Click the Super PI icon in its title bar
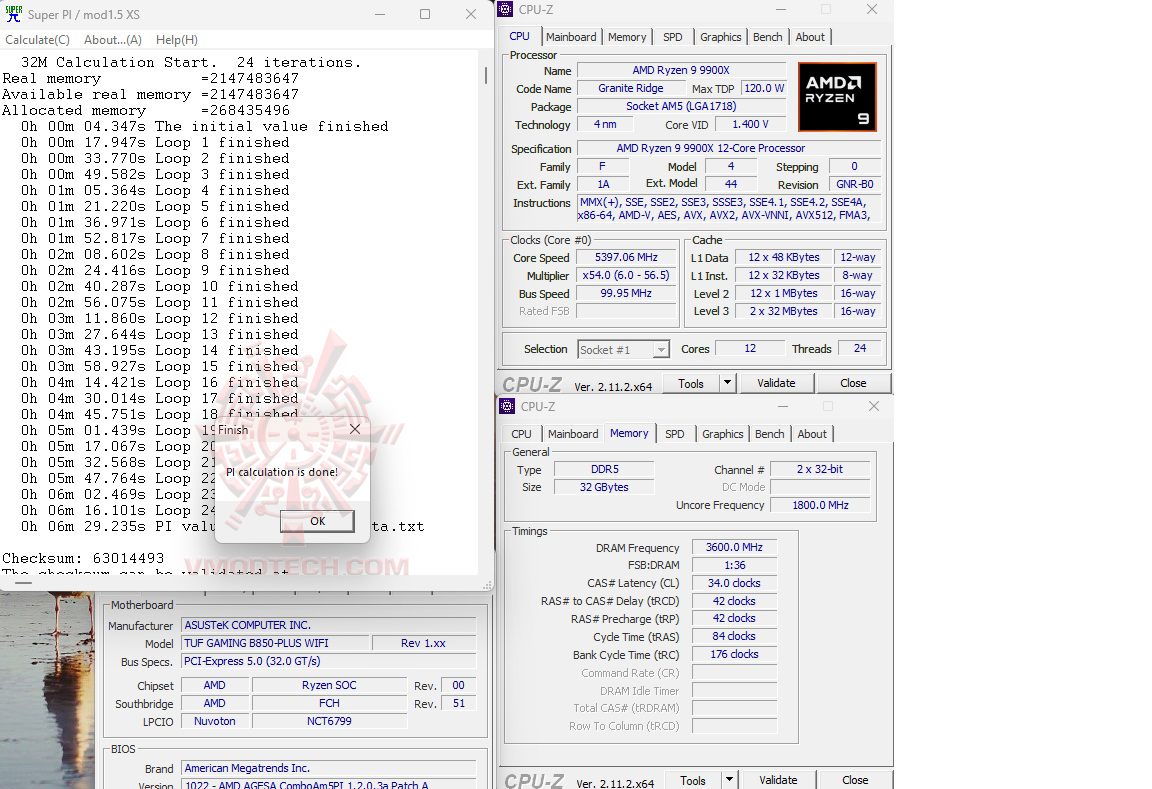 (14, 14)
